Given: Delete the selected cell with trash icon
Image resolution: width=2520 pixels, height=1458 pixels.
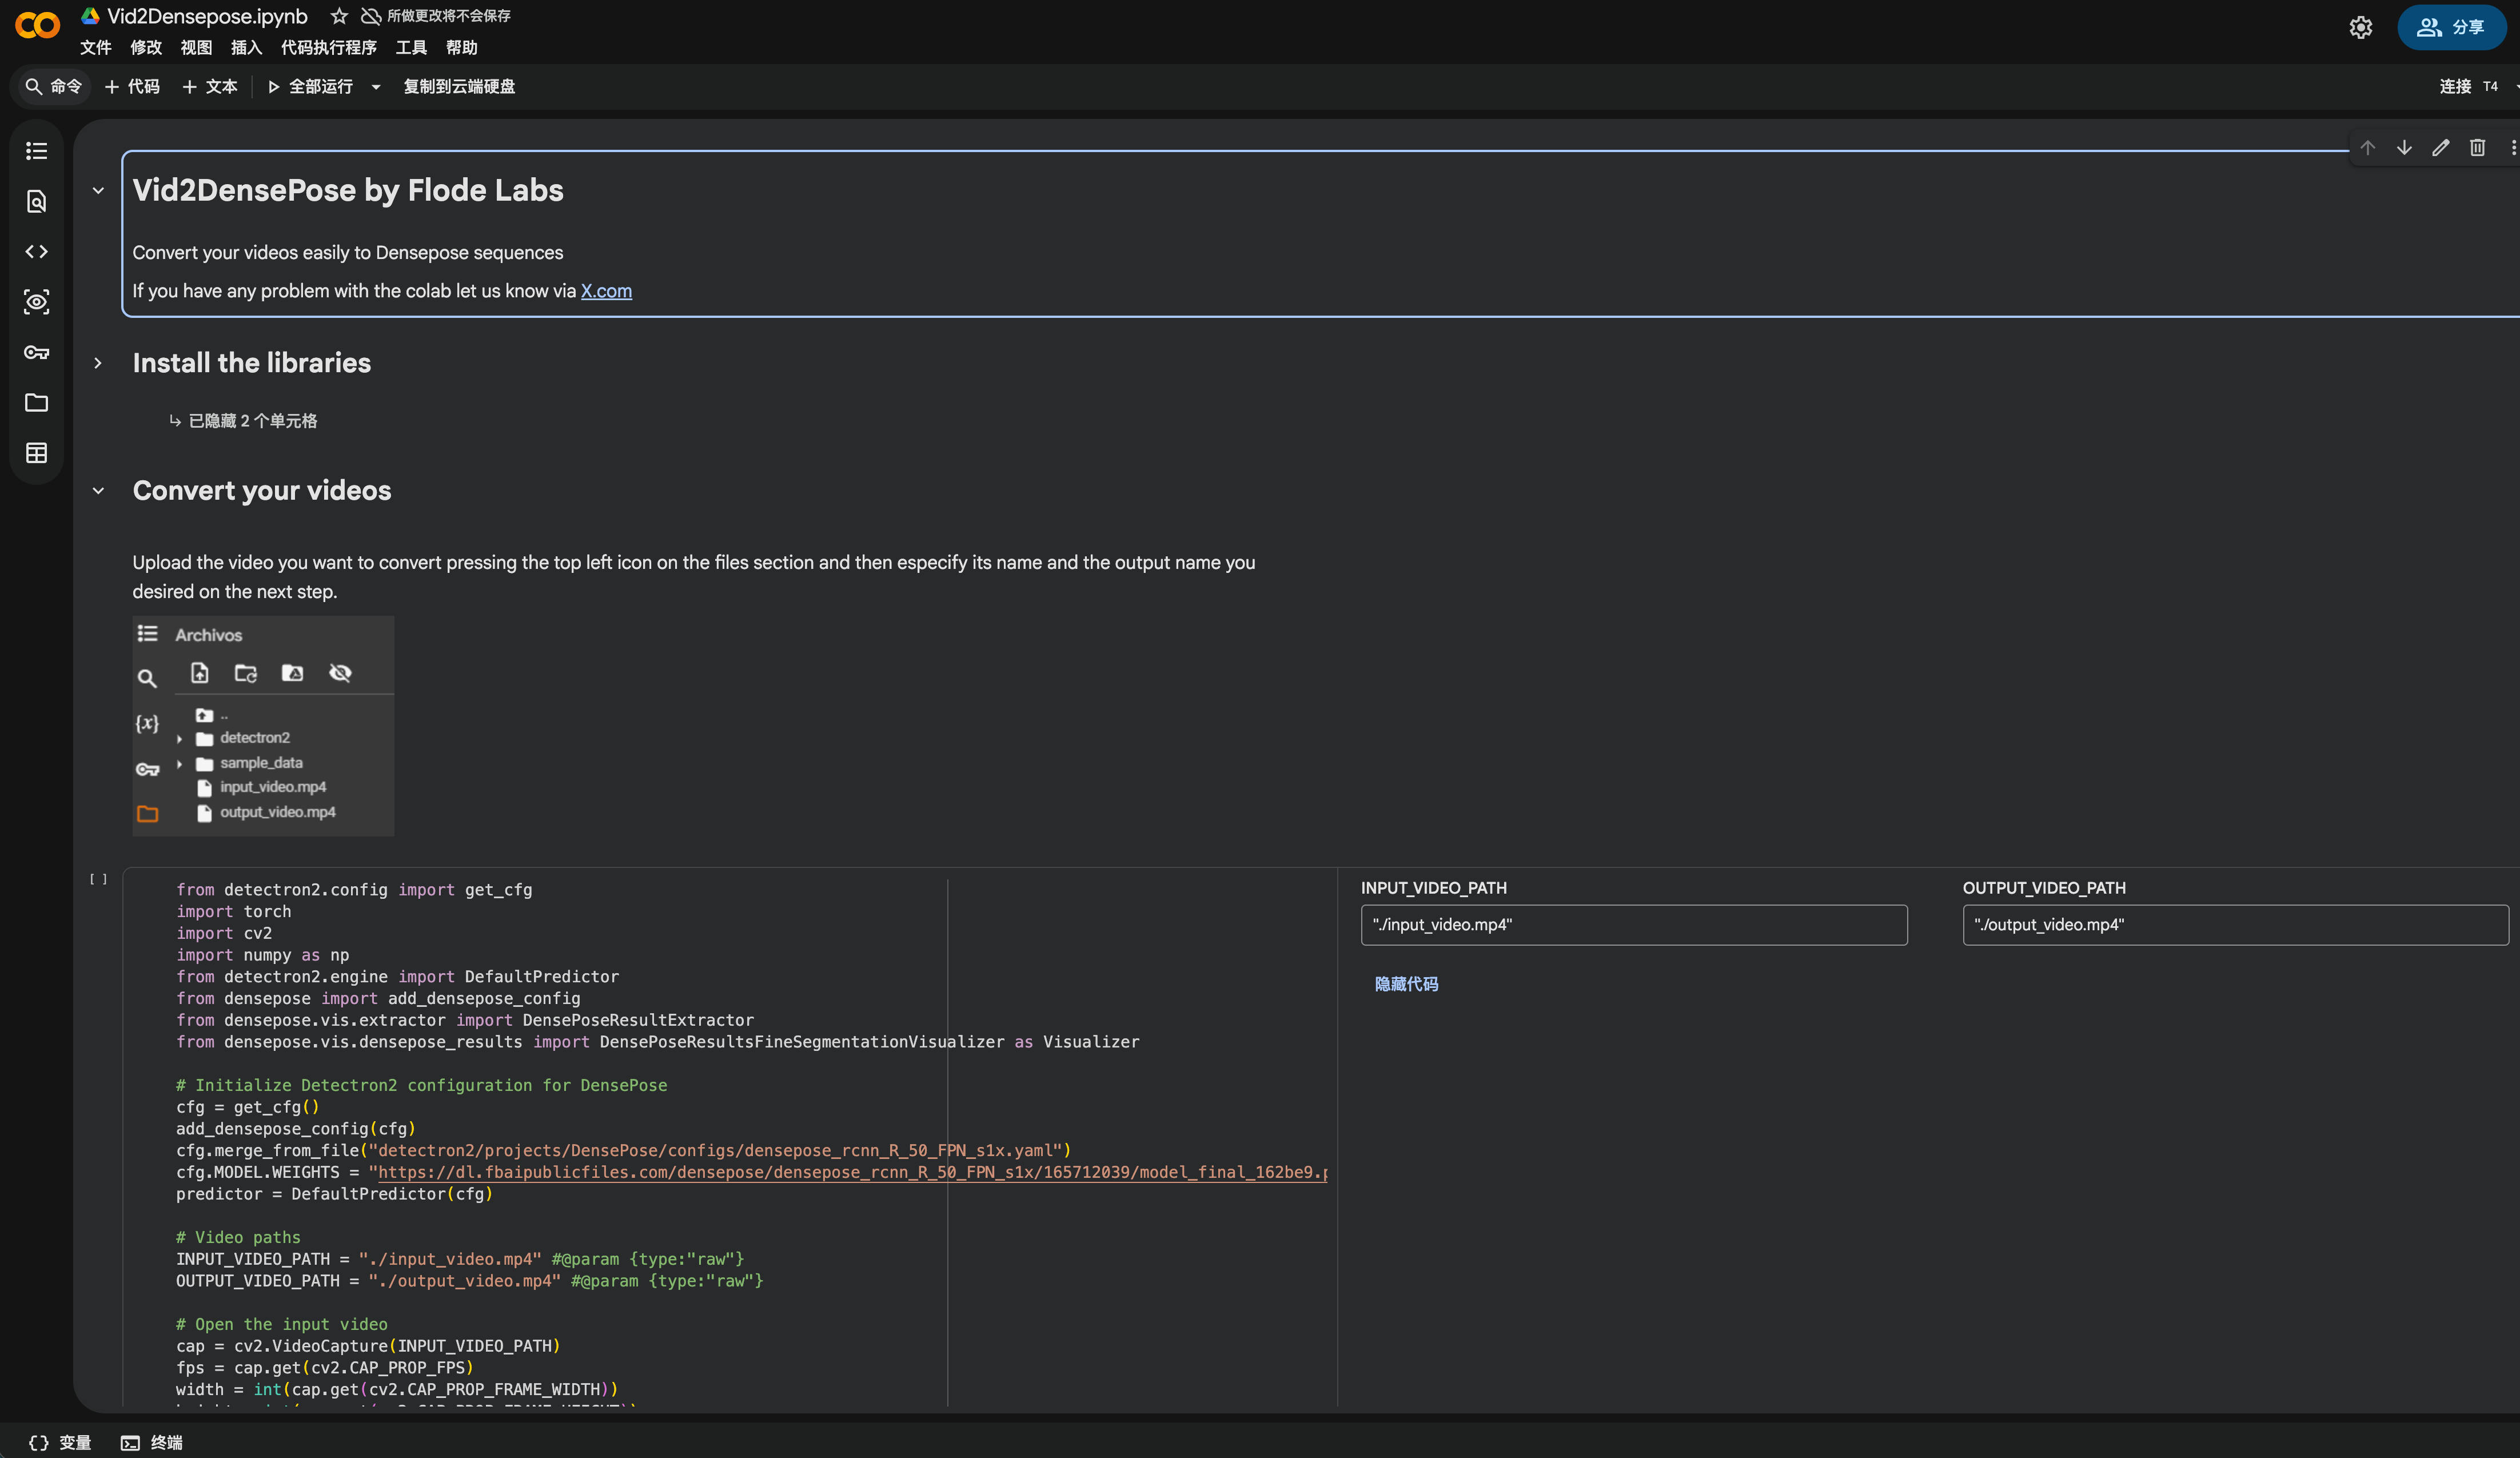Looking at the screenshot, I should click(2477, 148).
